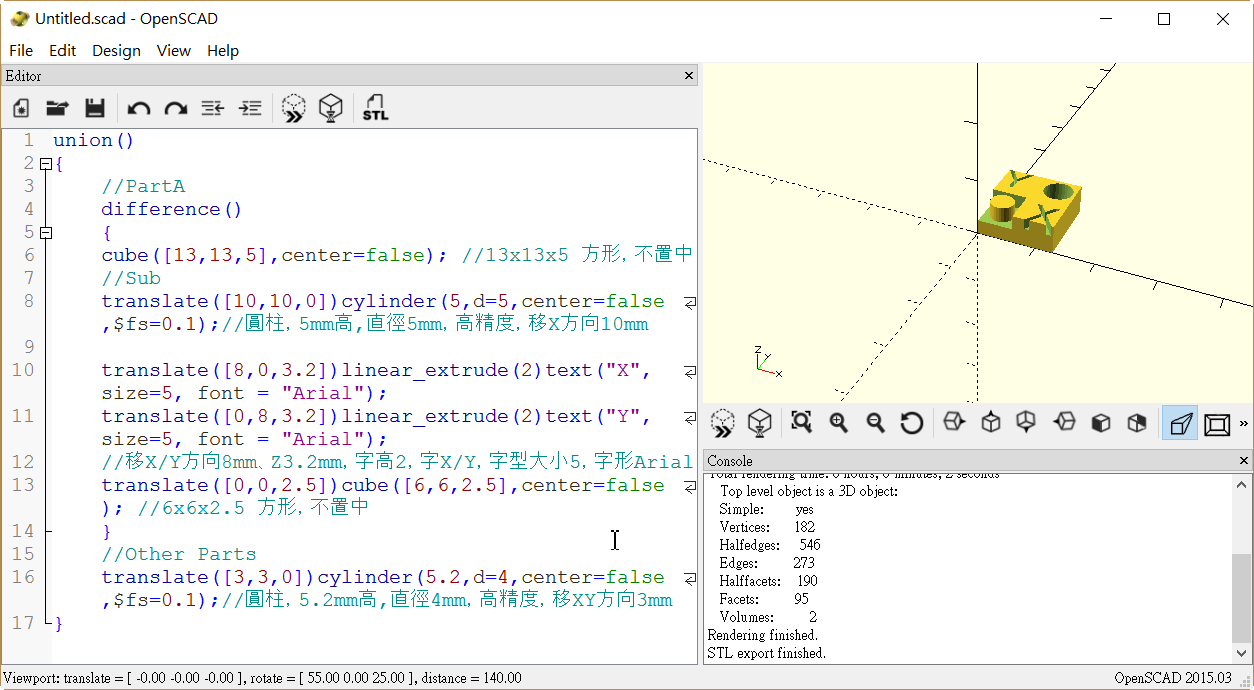Click the Console vertical scrollbar thumb
This screenshot has width=1254, height=690.
point(1240,599)
